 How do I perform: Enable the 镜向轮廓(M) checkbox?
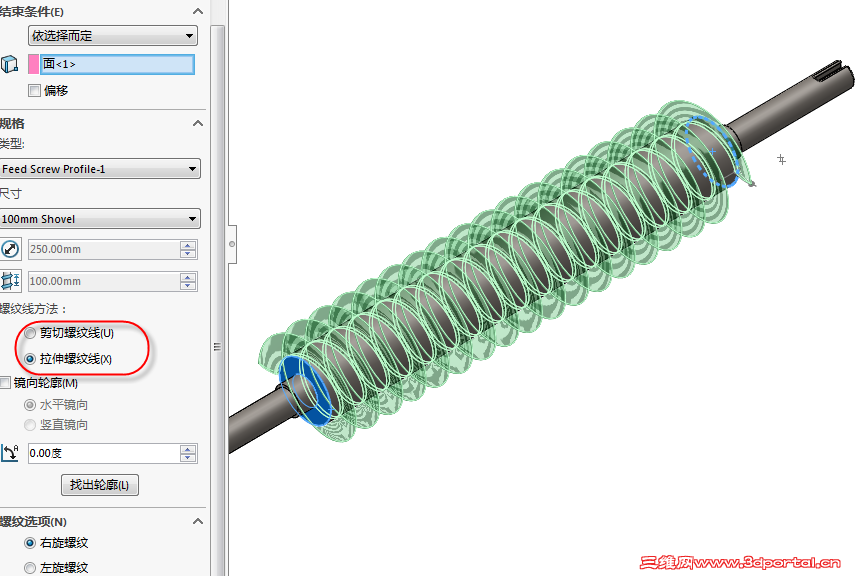5,383
